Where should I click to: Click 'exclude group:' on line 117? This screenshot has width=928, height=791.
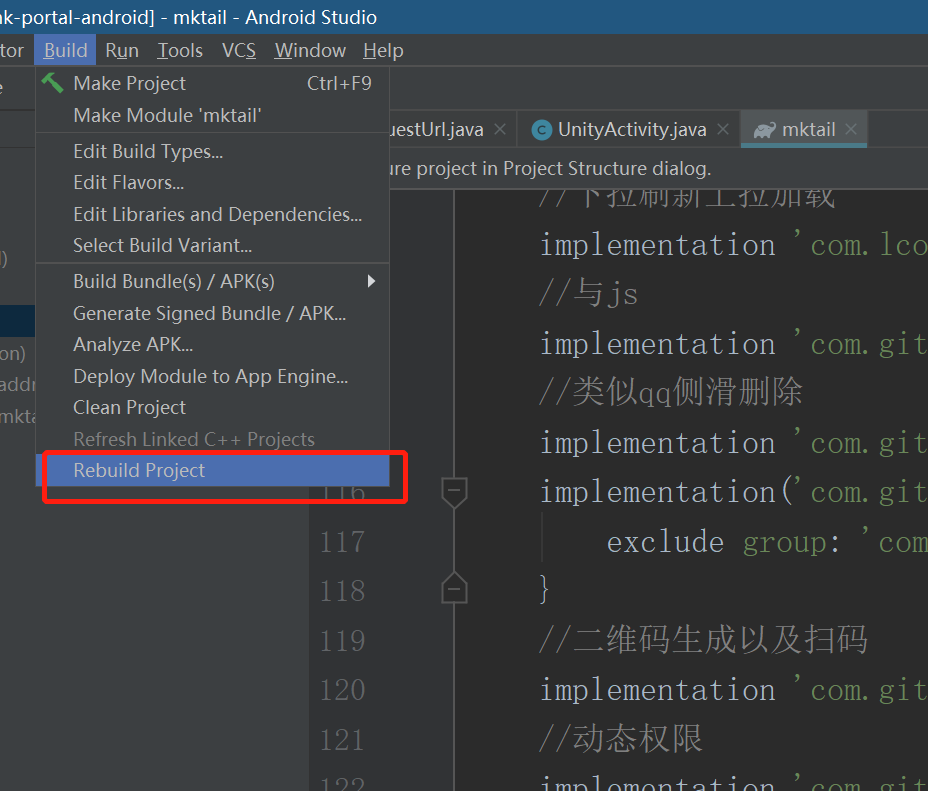[x=723, y=543]
